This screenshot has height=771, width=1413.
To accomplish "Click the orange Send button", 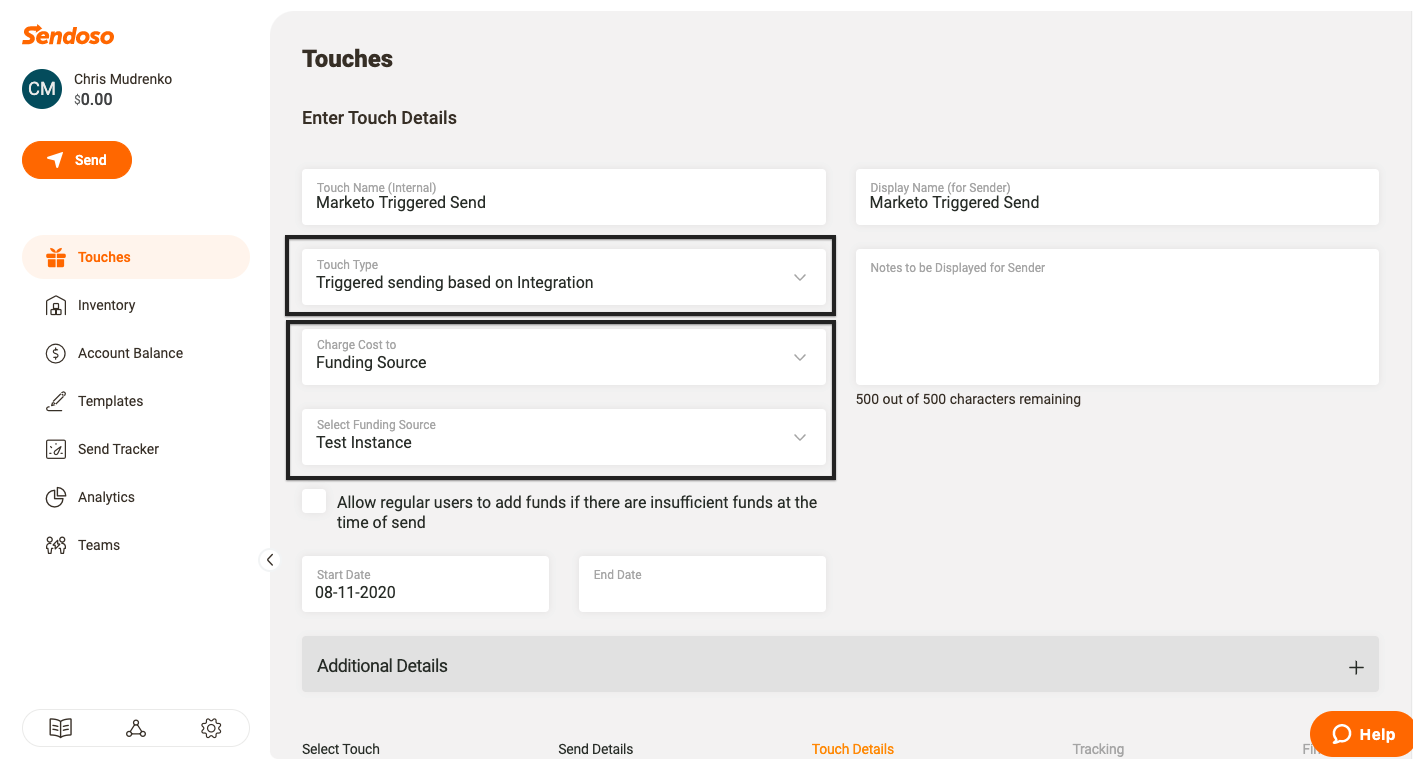I will (77, 160).
